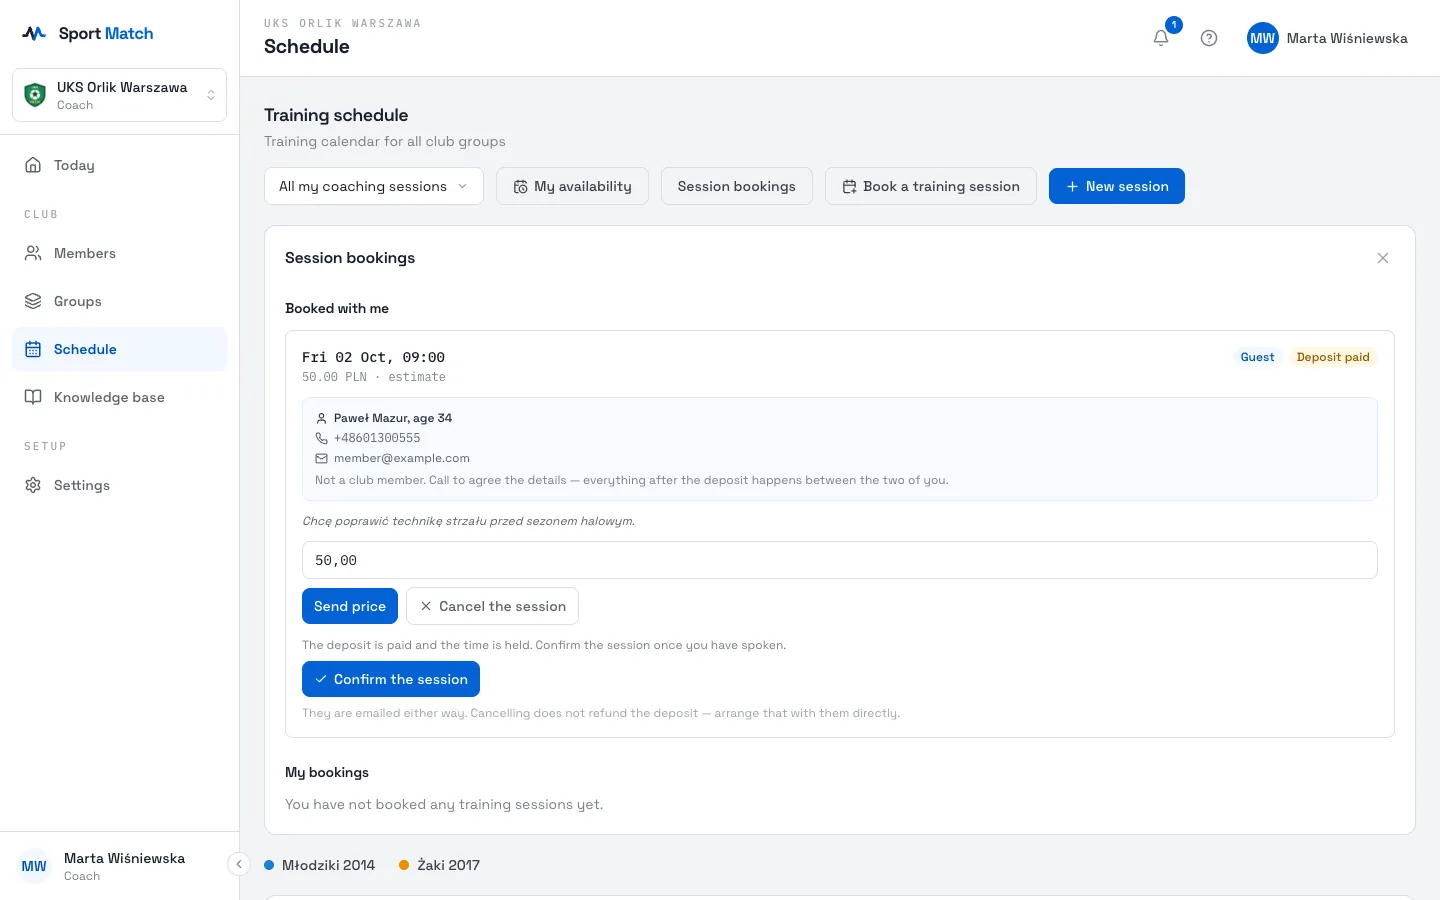Click the envelope icon beside member@example.com

coord(321,458)
